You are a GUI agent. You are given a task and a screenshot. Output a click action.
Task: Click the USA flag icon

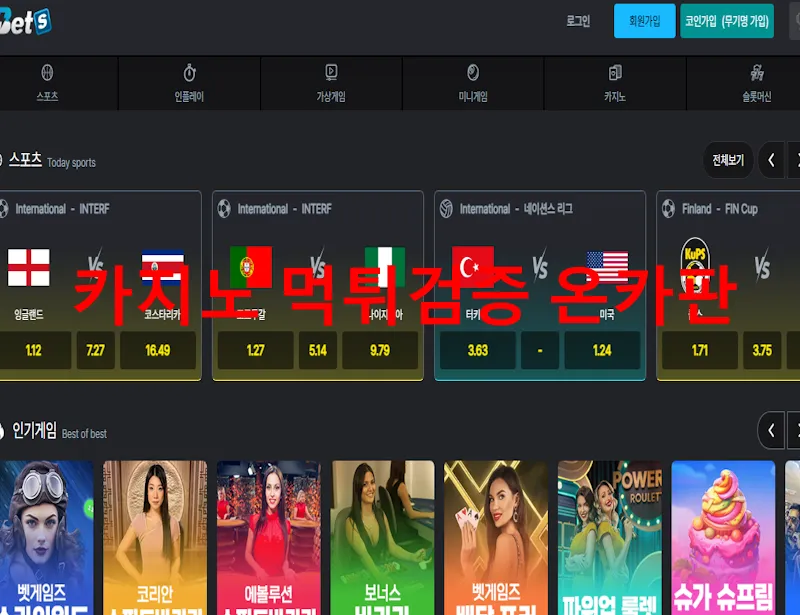point(607,267)
